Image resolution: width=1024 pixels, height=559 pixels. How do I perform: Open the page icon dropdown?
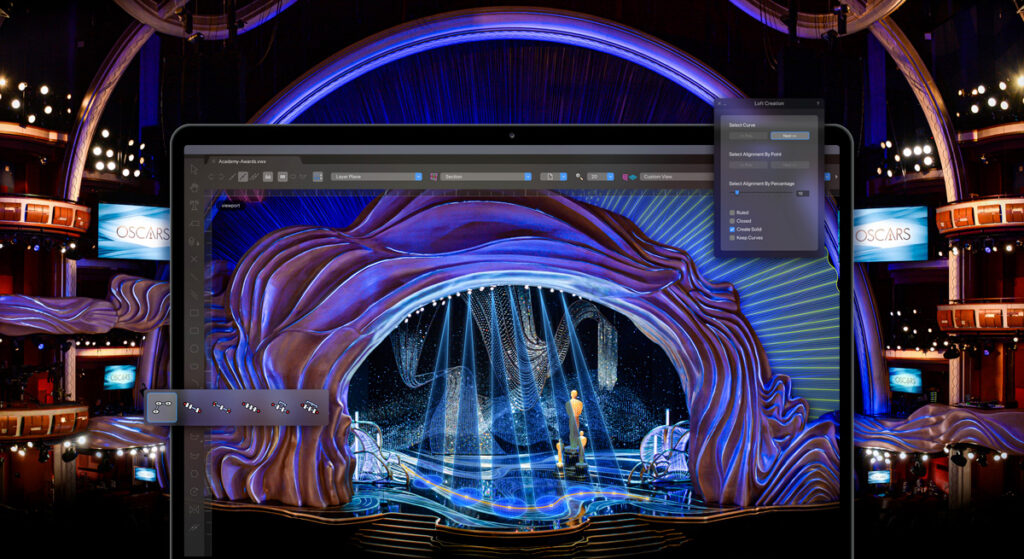(554, 176)
